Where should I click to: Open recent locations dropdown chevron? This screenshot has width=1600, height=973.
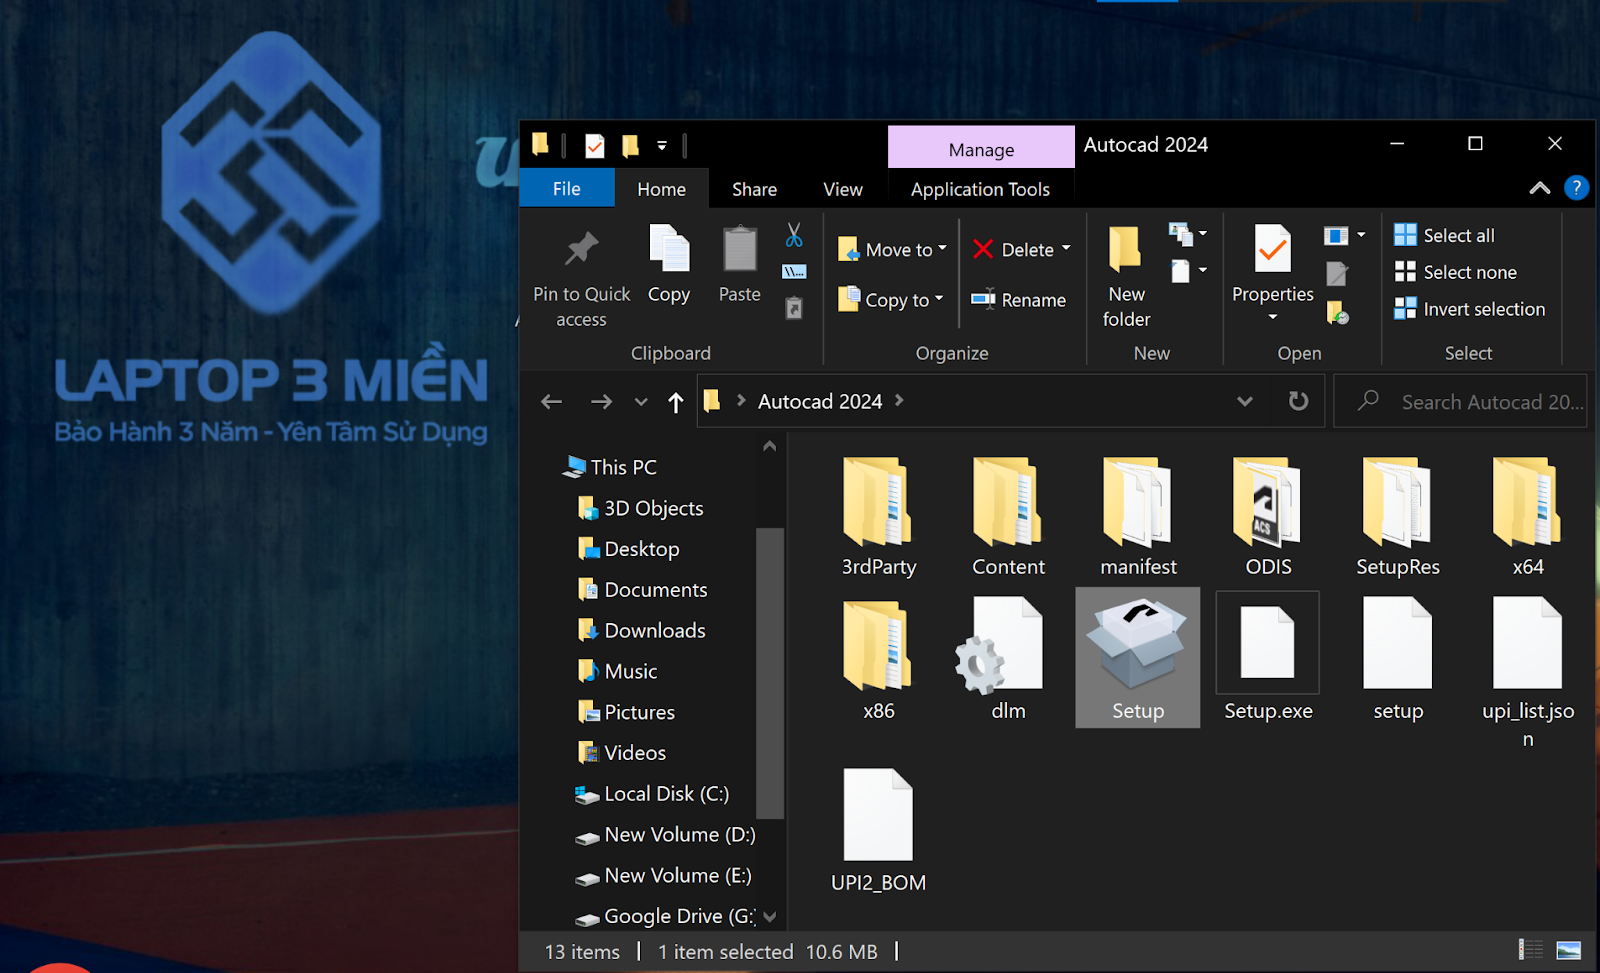click(x=641, y=402)
